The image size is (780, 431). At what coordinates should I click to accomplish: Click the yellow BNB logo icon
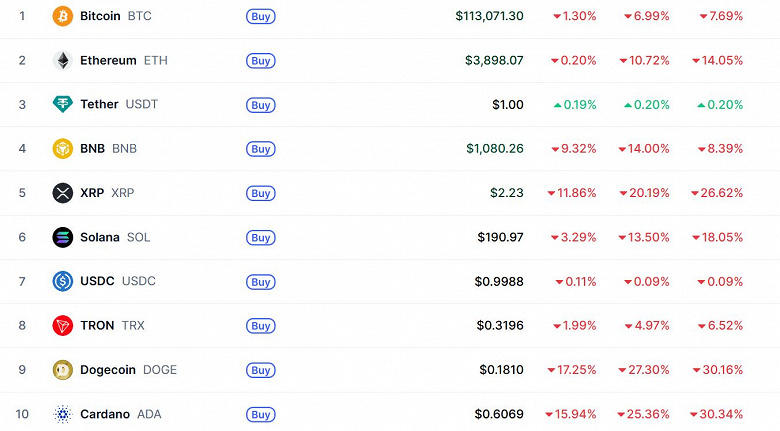pos(63,149)
